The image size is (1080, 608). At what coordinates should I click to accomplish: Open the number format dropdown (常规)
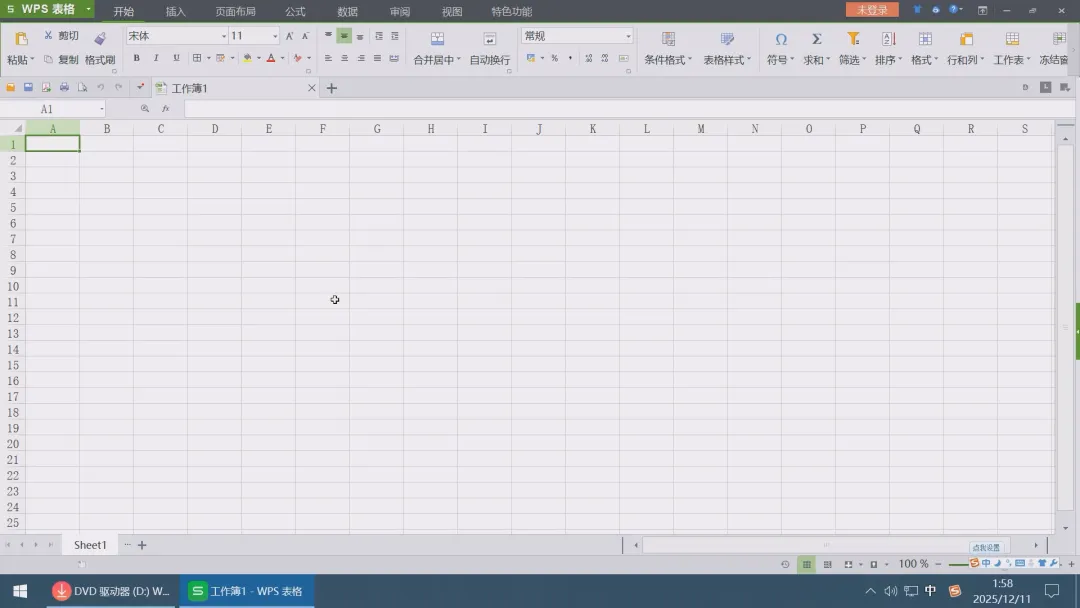point(628,36)
